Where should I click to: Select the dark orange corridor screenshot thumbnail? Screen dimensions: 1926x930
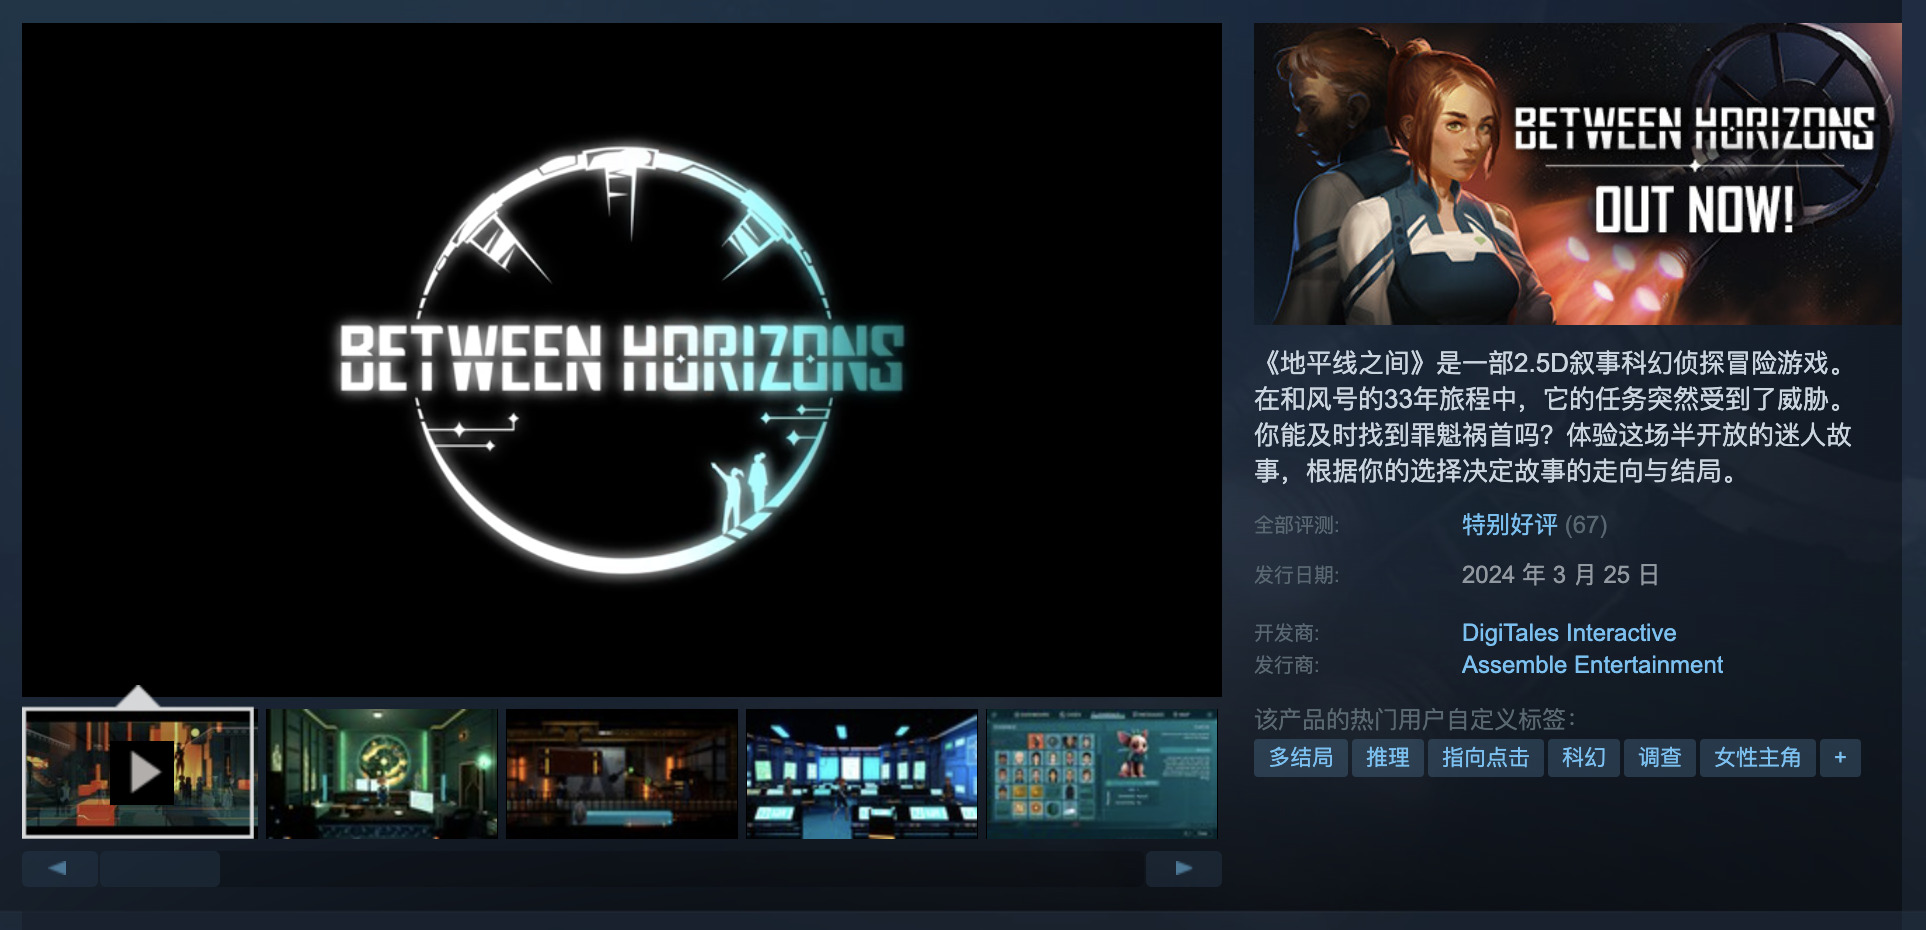[x=621, y=773]
